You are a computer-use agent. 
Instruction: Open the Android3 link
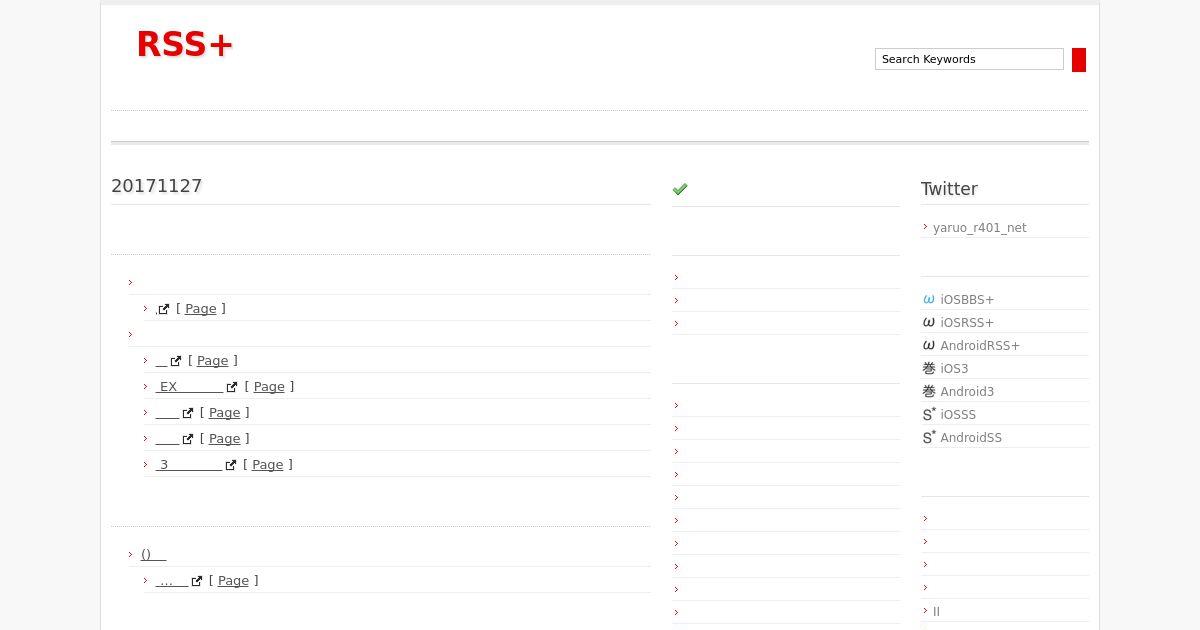pos(967,392)
